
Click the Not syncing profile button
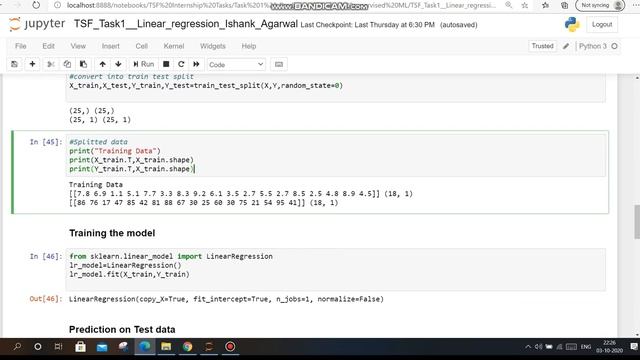pos(600,5)
